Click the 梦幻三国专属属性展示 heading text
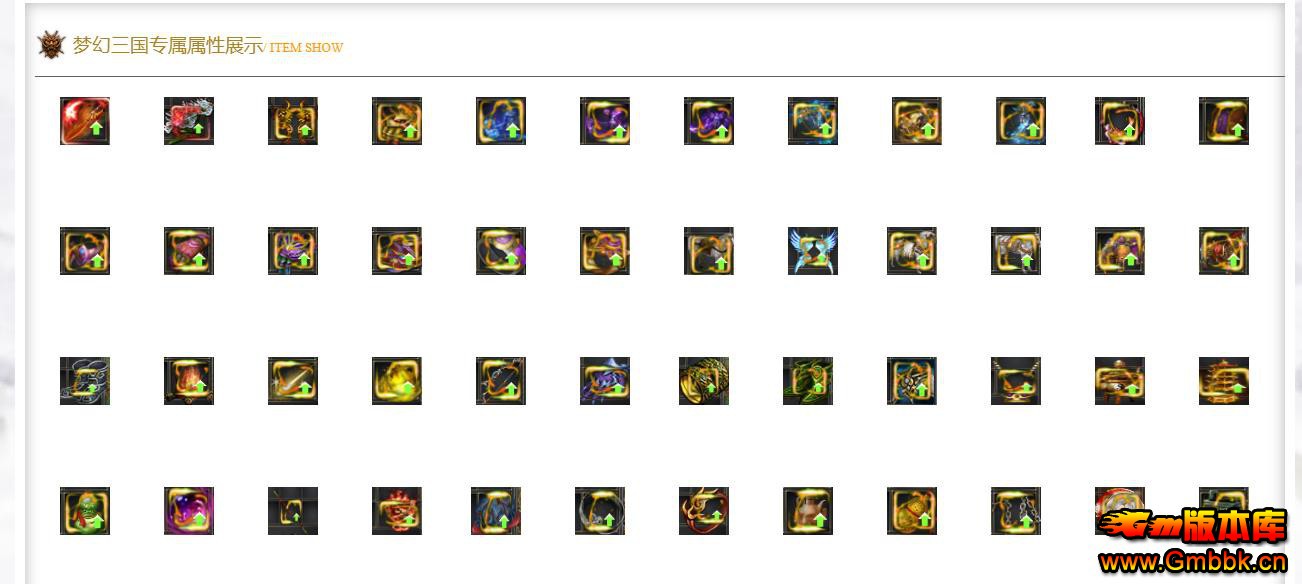The width and height of the screenshot is (1302, 584). click(168, 45)
